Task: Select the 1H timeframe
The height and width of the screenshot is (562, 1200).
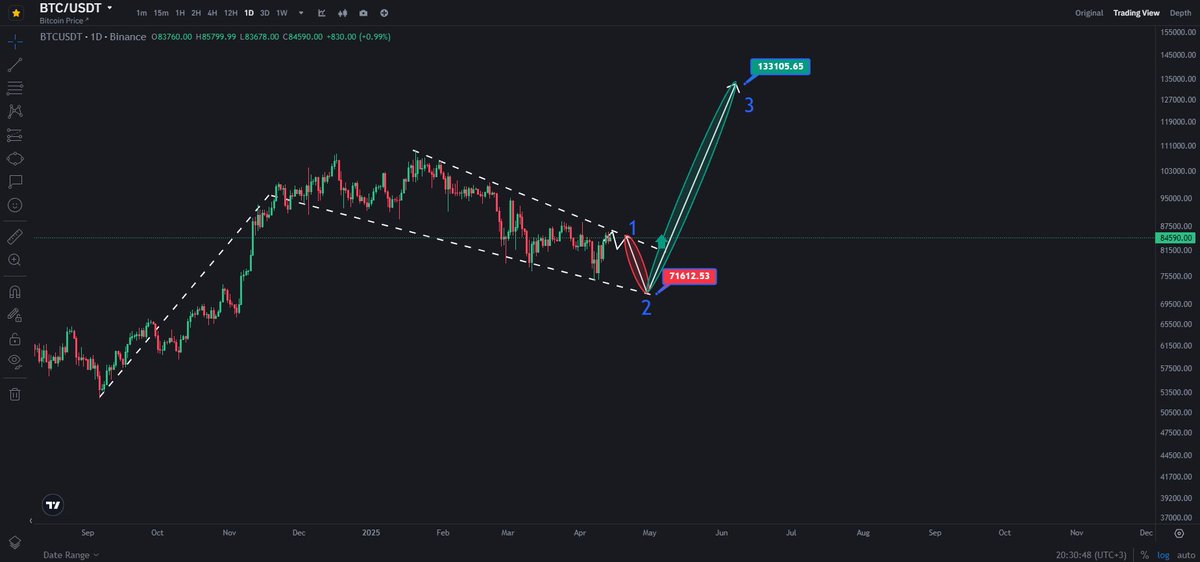Action: pyautogui.click(x=180, y=13)
